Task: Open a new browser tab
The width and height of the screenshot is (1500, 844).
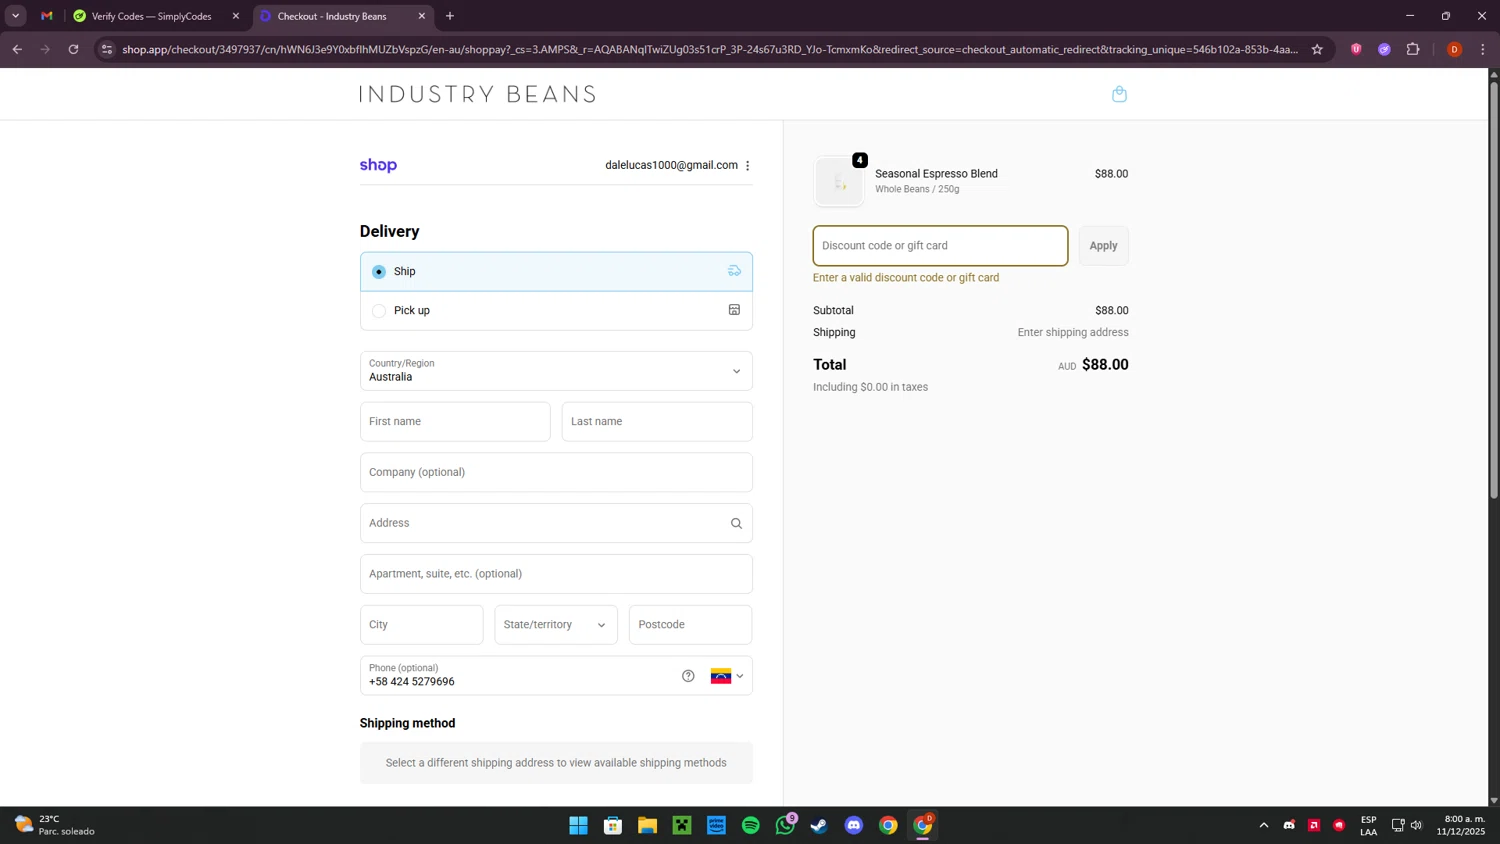Action: click(x=450, y=16)
